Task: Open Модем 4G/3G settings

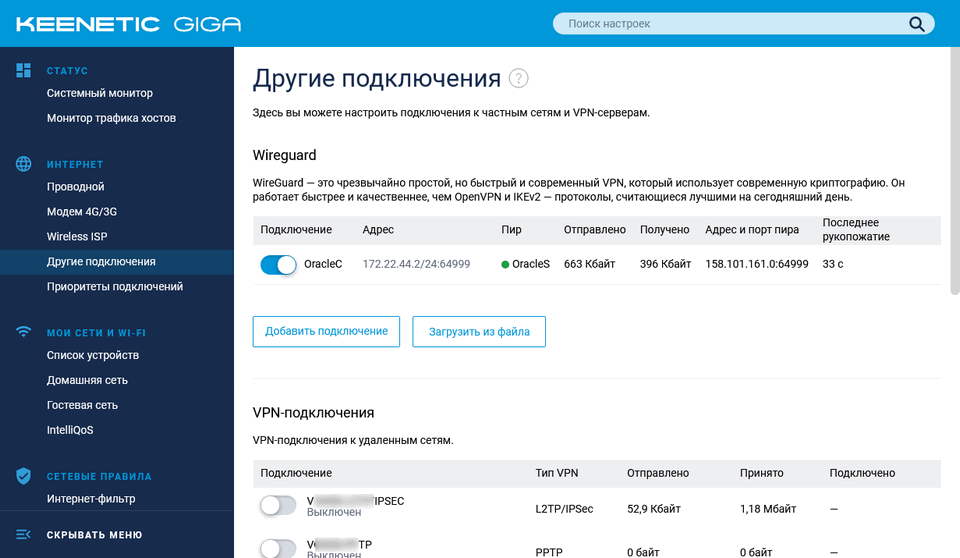Action: pos(82,212)
